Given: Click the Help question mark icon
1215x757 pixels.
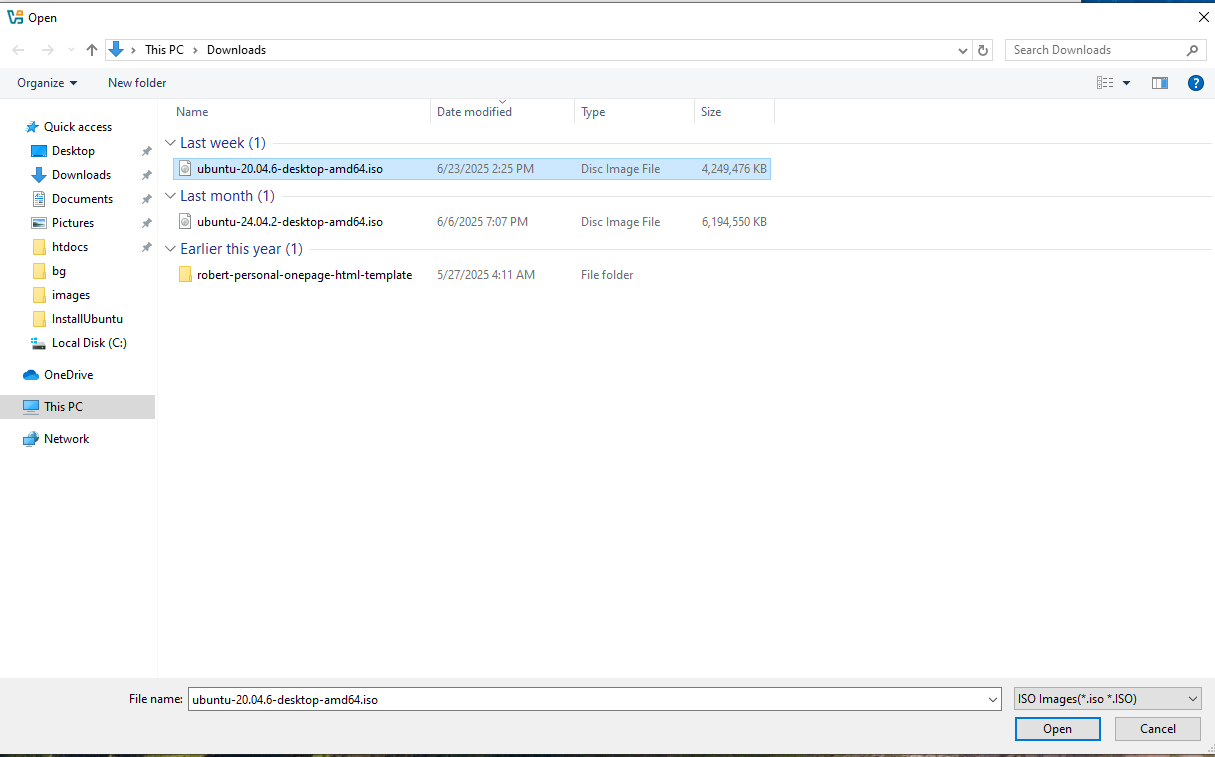Looking at the screenshot, I should coord(1196,83).
